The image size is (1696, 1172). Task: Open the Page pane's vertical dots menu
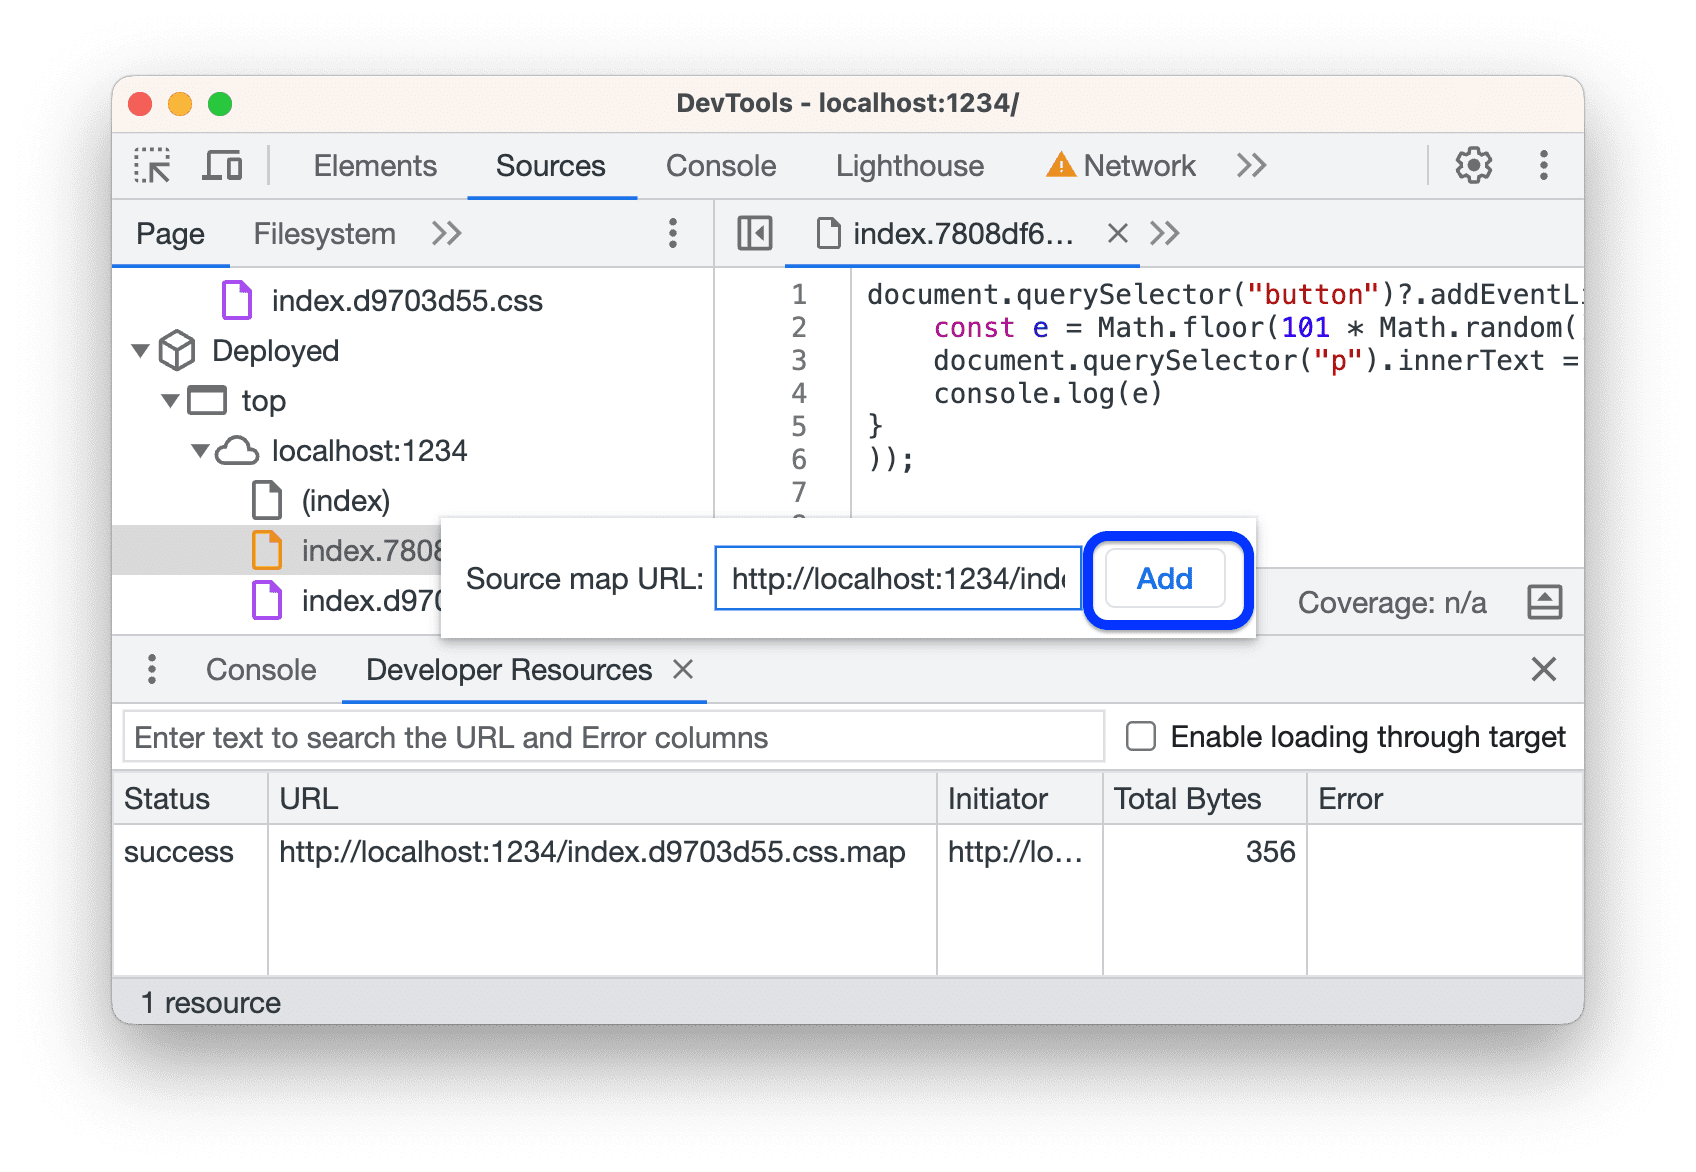672,233
